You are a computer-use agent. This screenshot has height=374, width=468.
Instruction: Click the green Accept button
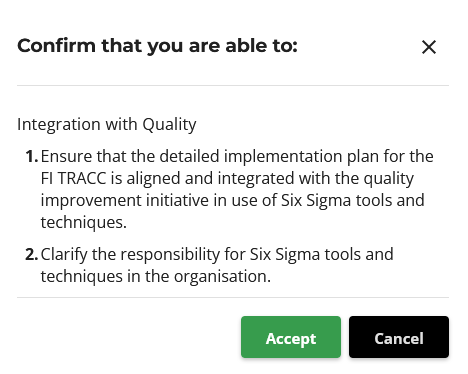click(291, 337)
